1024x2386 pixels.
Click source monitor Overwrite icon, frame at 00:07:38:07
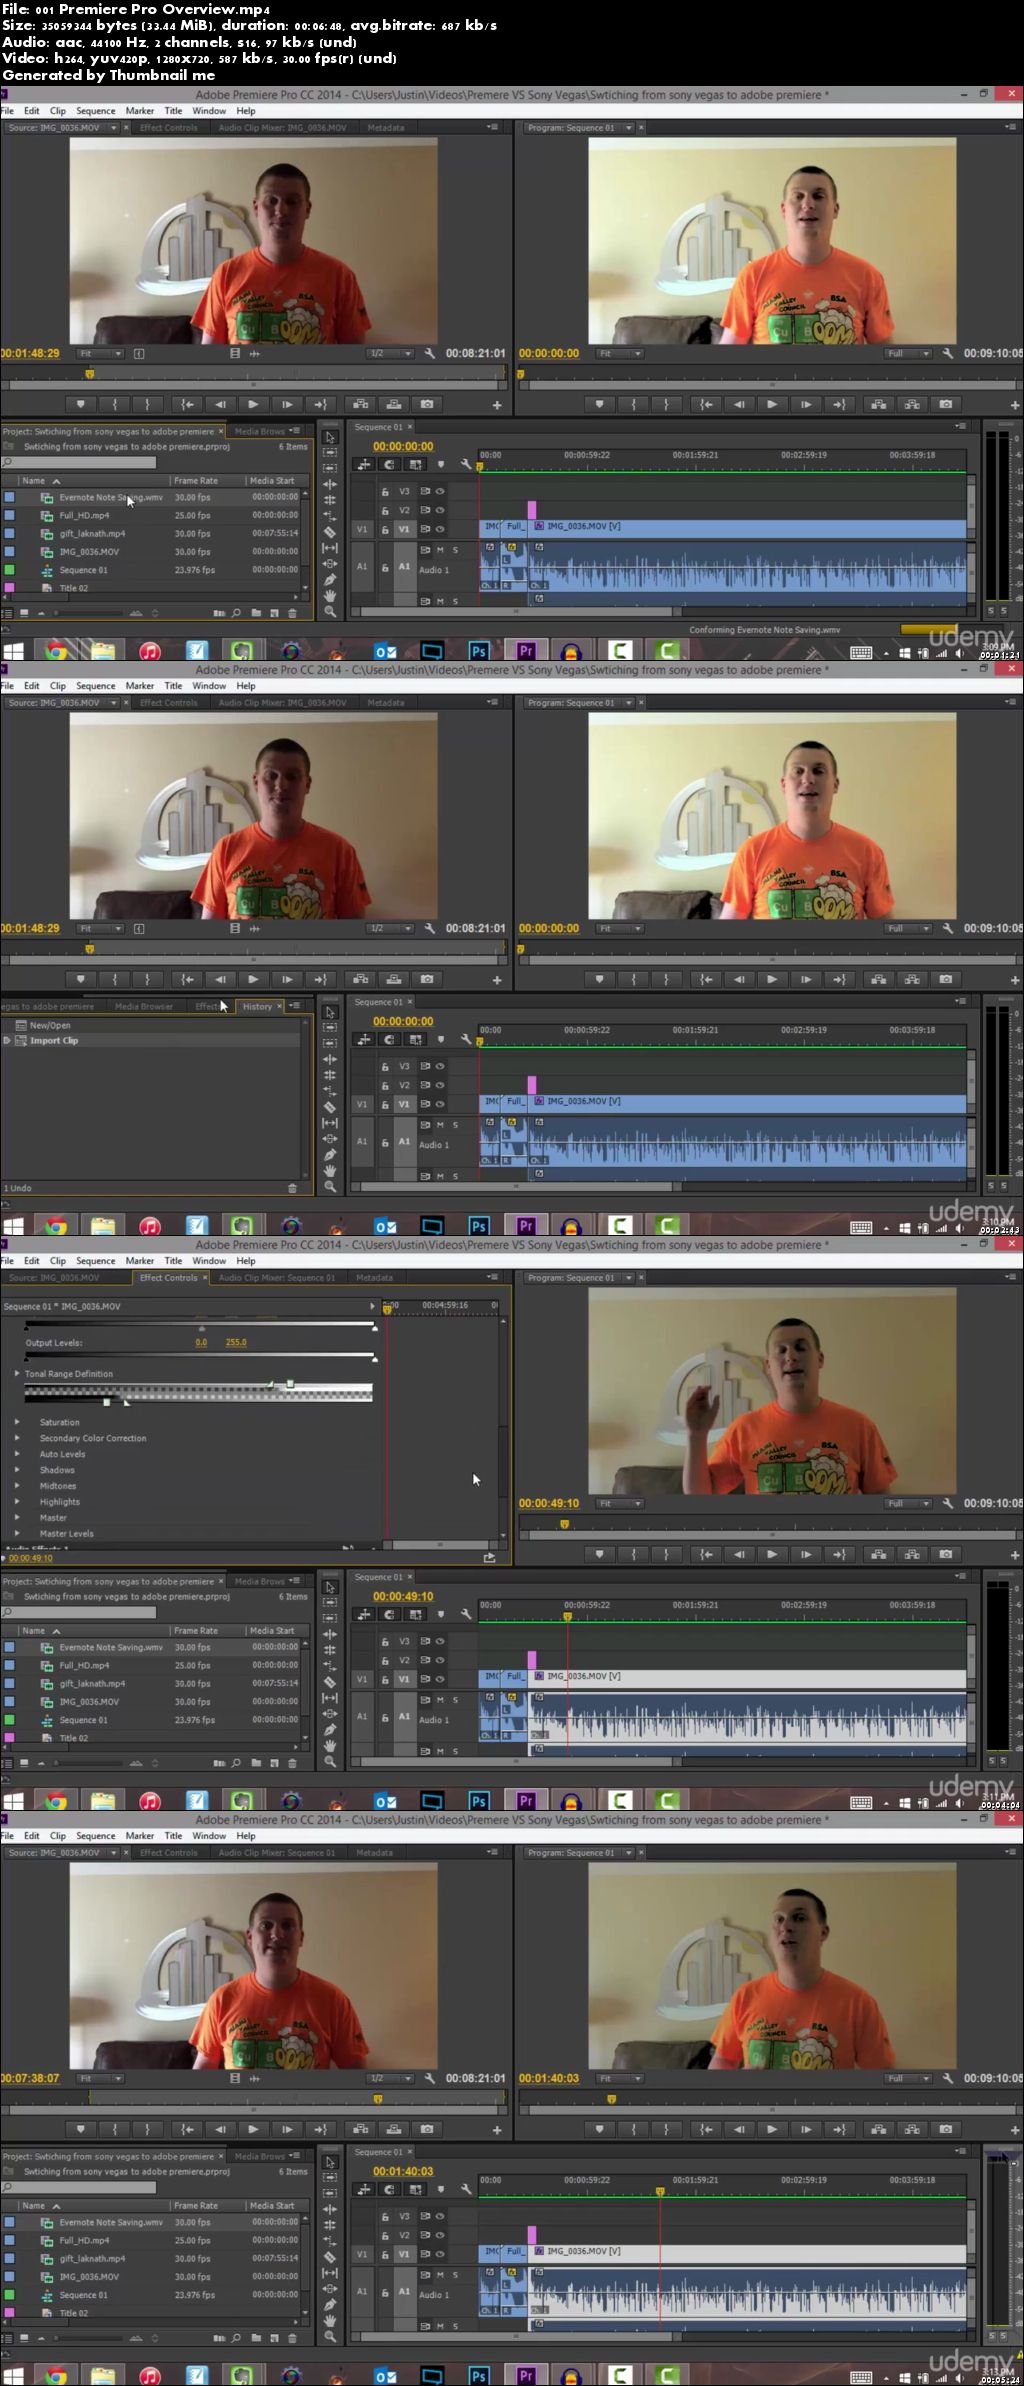[394, 2129]
